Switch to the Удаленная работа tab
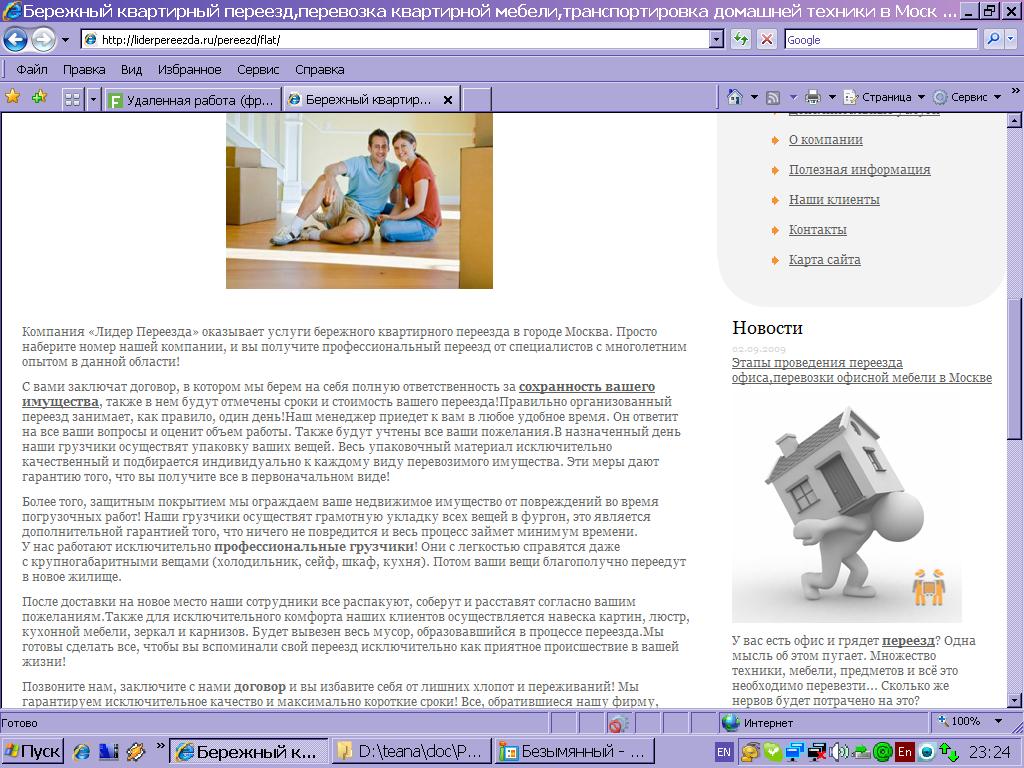Screen dimensions: 1024x768 pos(190,99)
